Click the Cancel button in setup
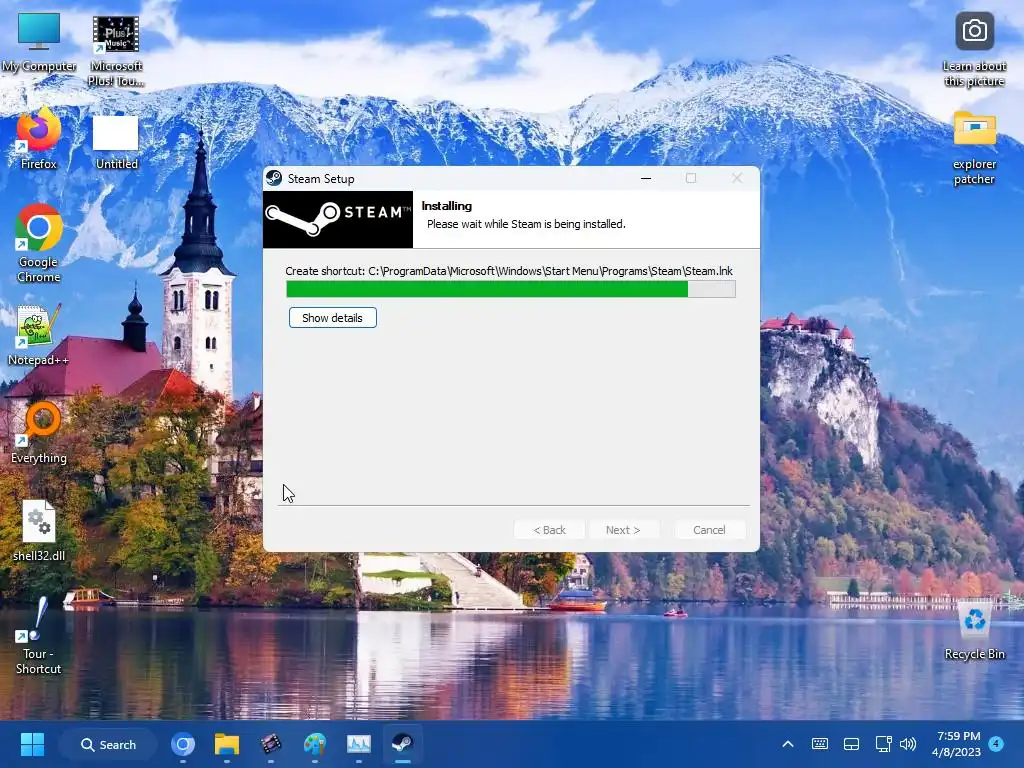Screen dimensions: 1024x768 point(709,530)
